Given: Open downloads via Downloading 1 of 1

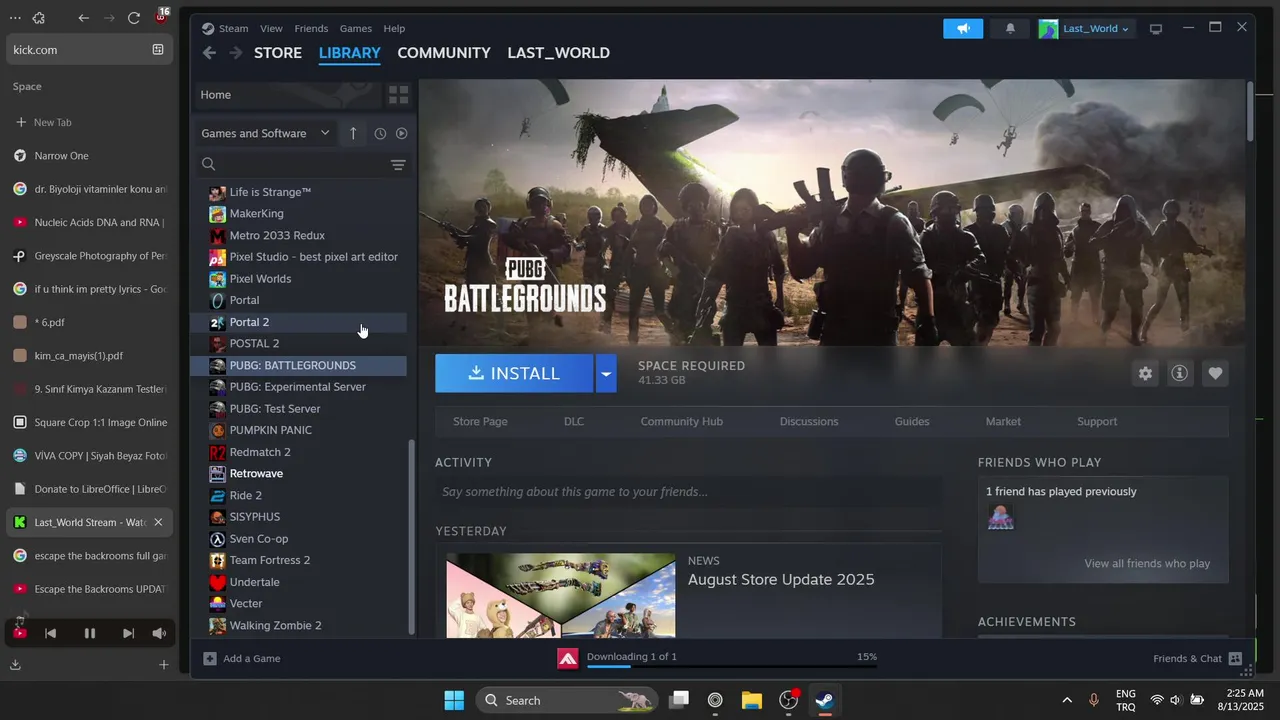Looking at the screenshot, I should (632, 656).
